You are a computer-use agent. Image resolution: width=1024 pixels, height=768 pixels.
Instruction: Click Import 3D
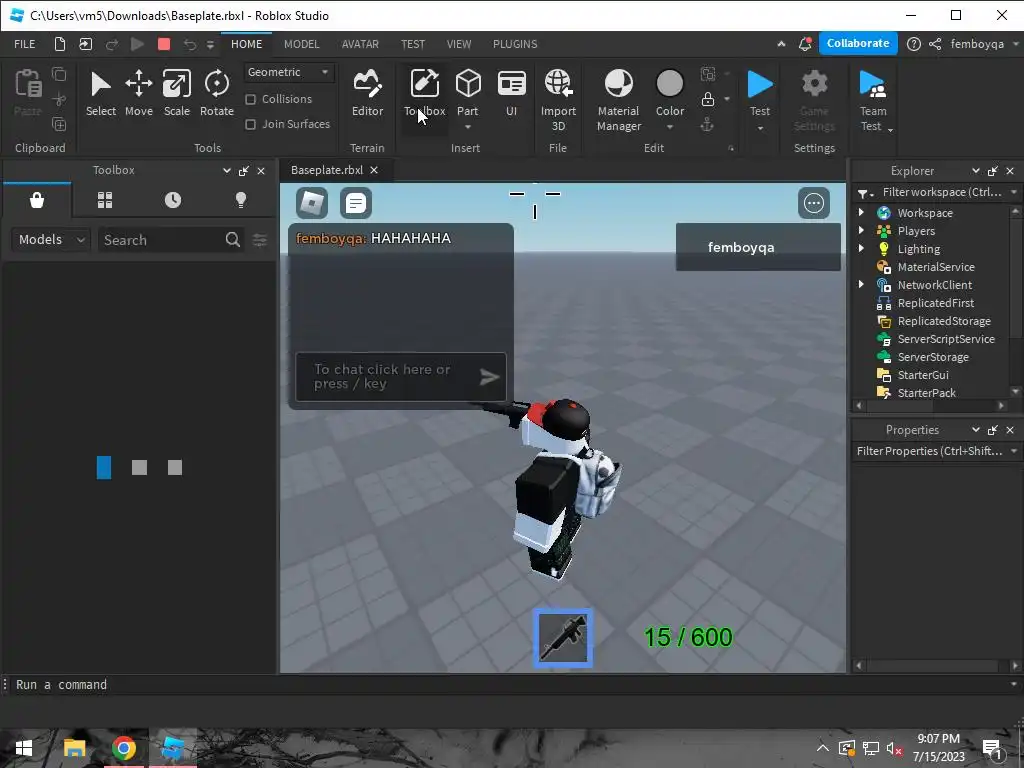pos(558,100)
